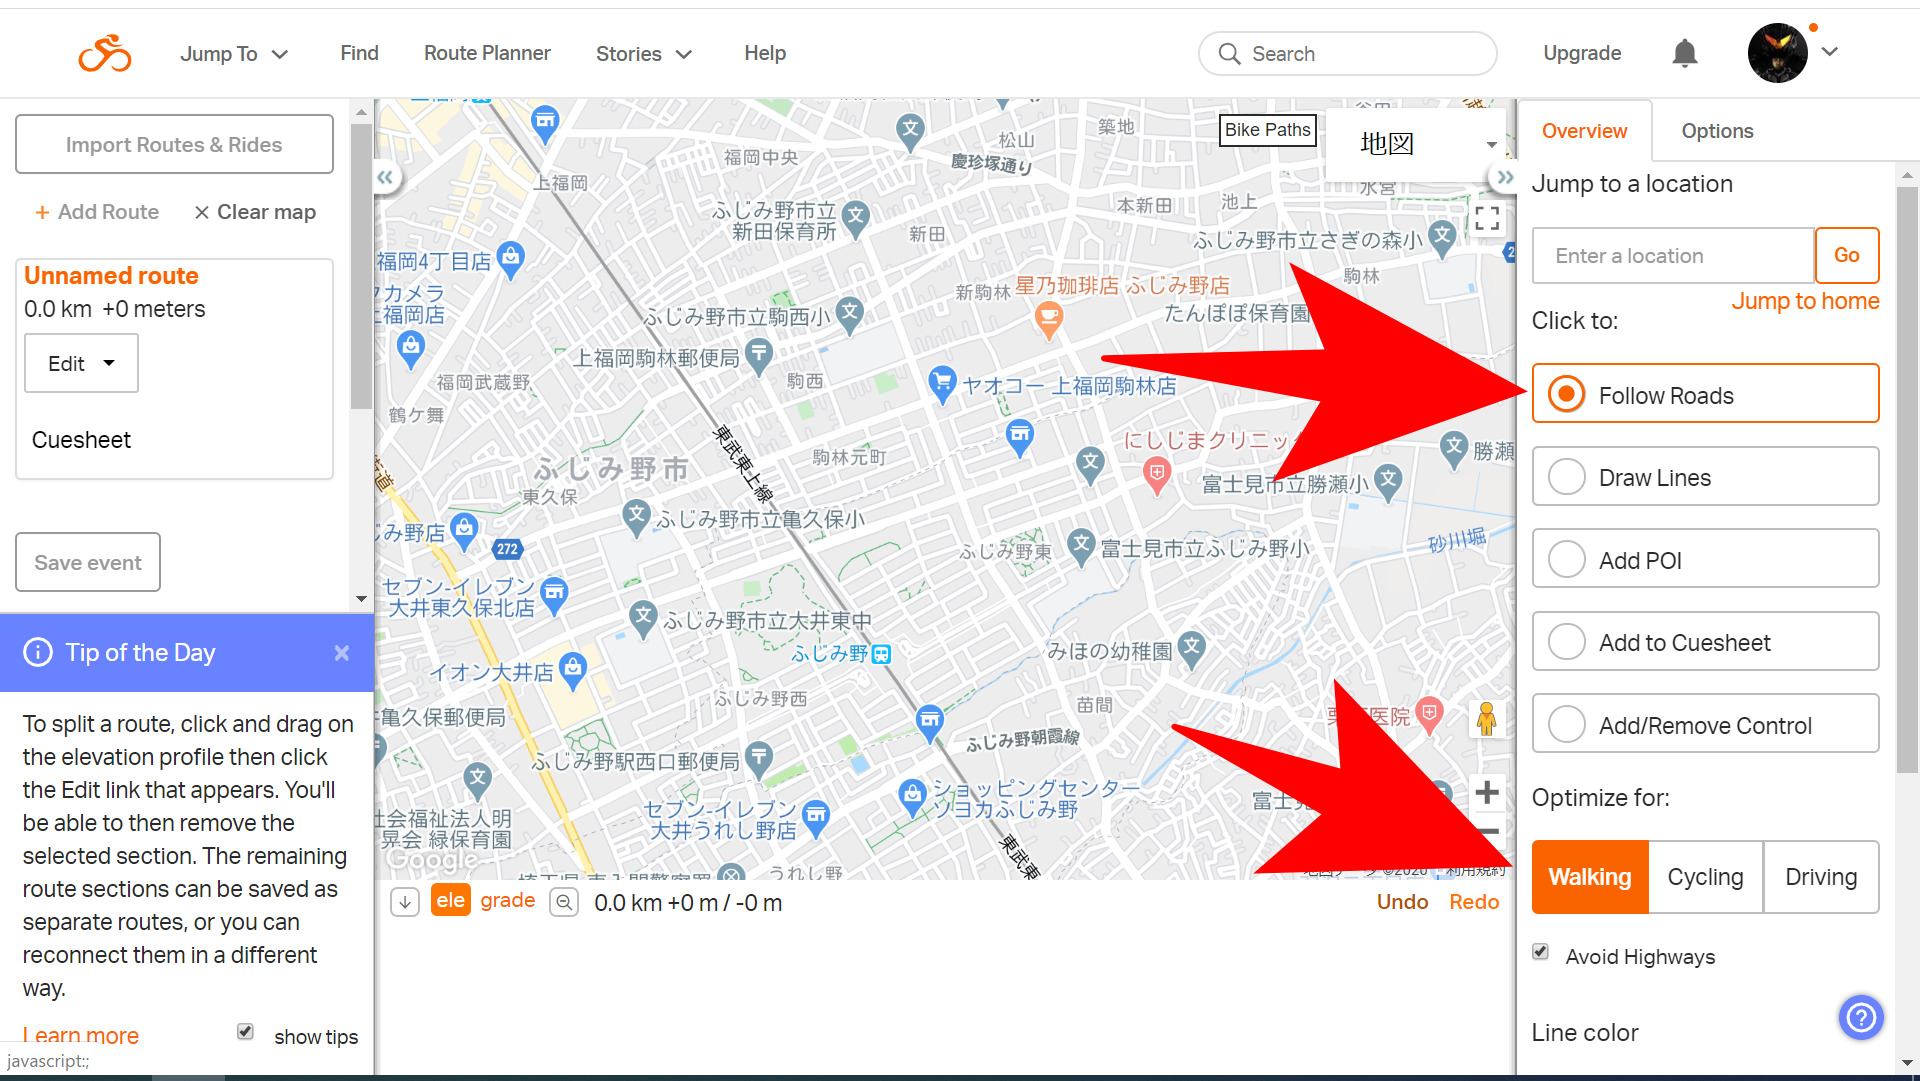Click the Ride with GPS bicycle logo

coord(105,53)
